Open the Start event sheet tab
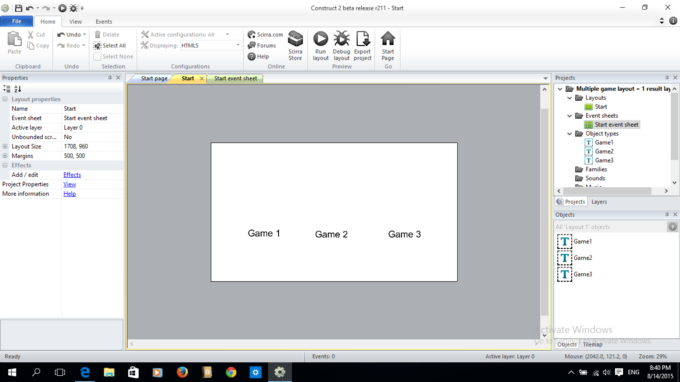This screenshot has width=680, height=382. [235, 78]
